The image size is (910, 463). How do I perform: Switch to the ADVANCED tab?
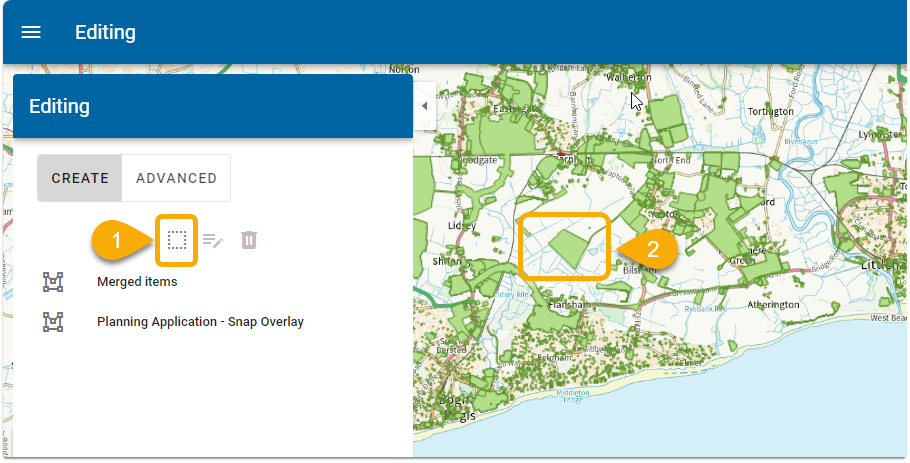[176, 178]
